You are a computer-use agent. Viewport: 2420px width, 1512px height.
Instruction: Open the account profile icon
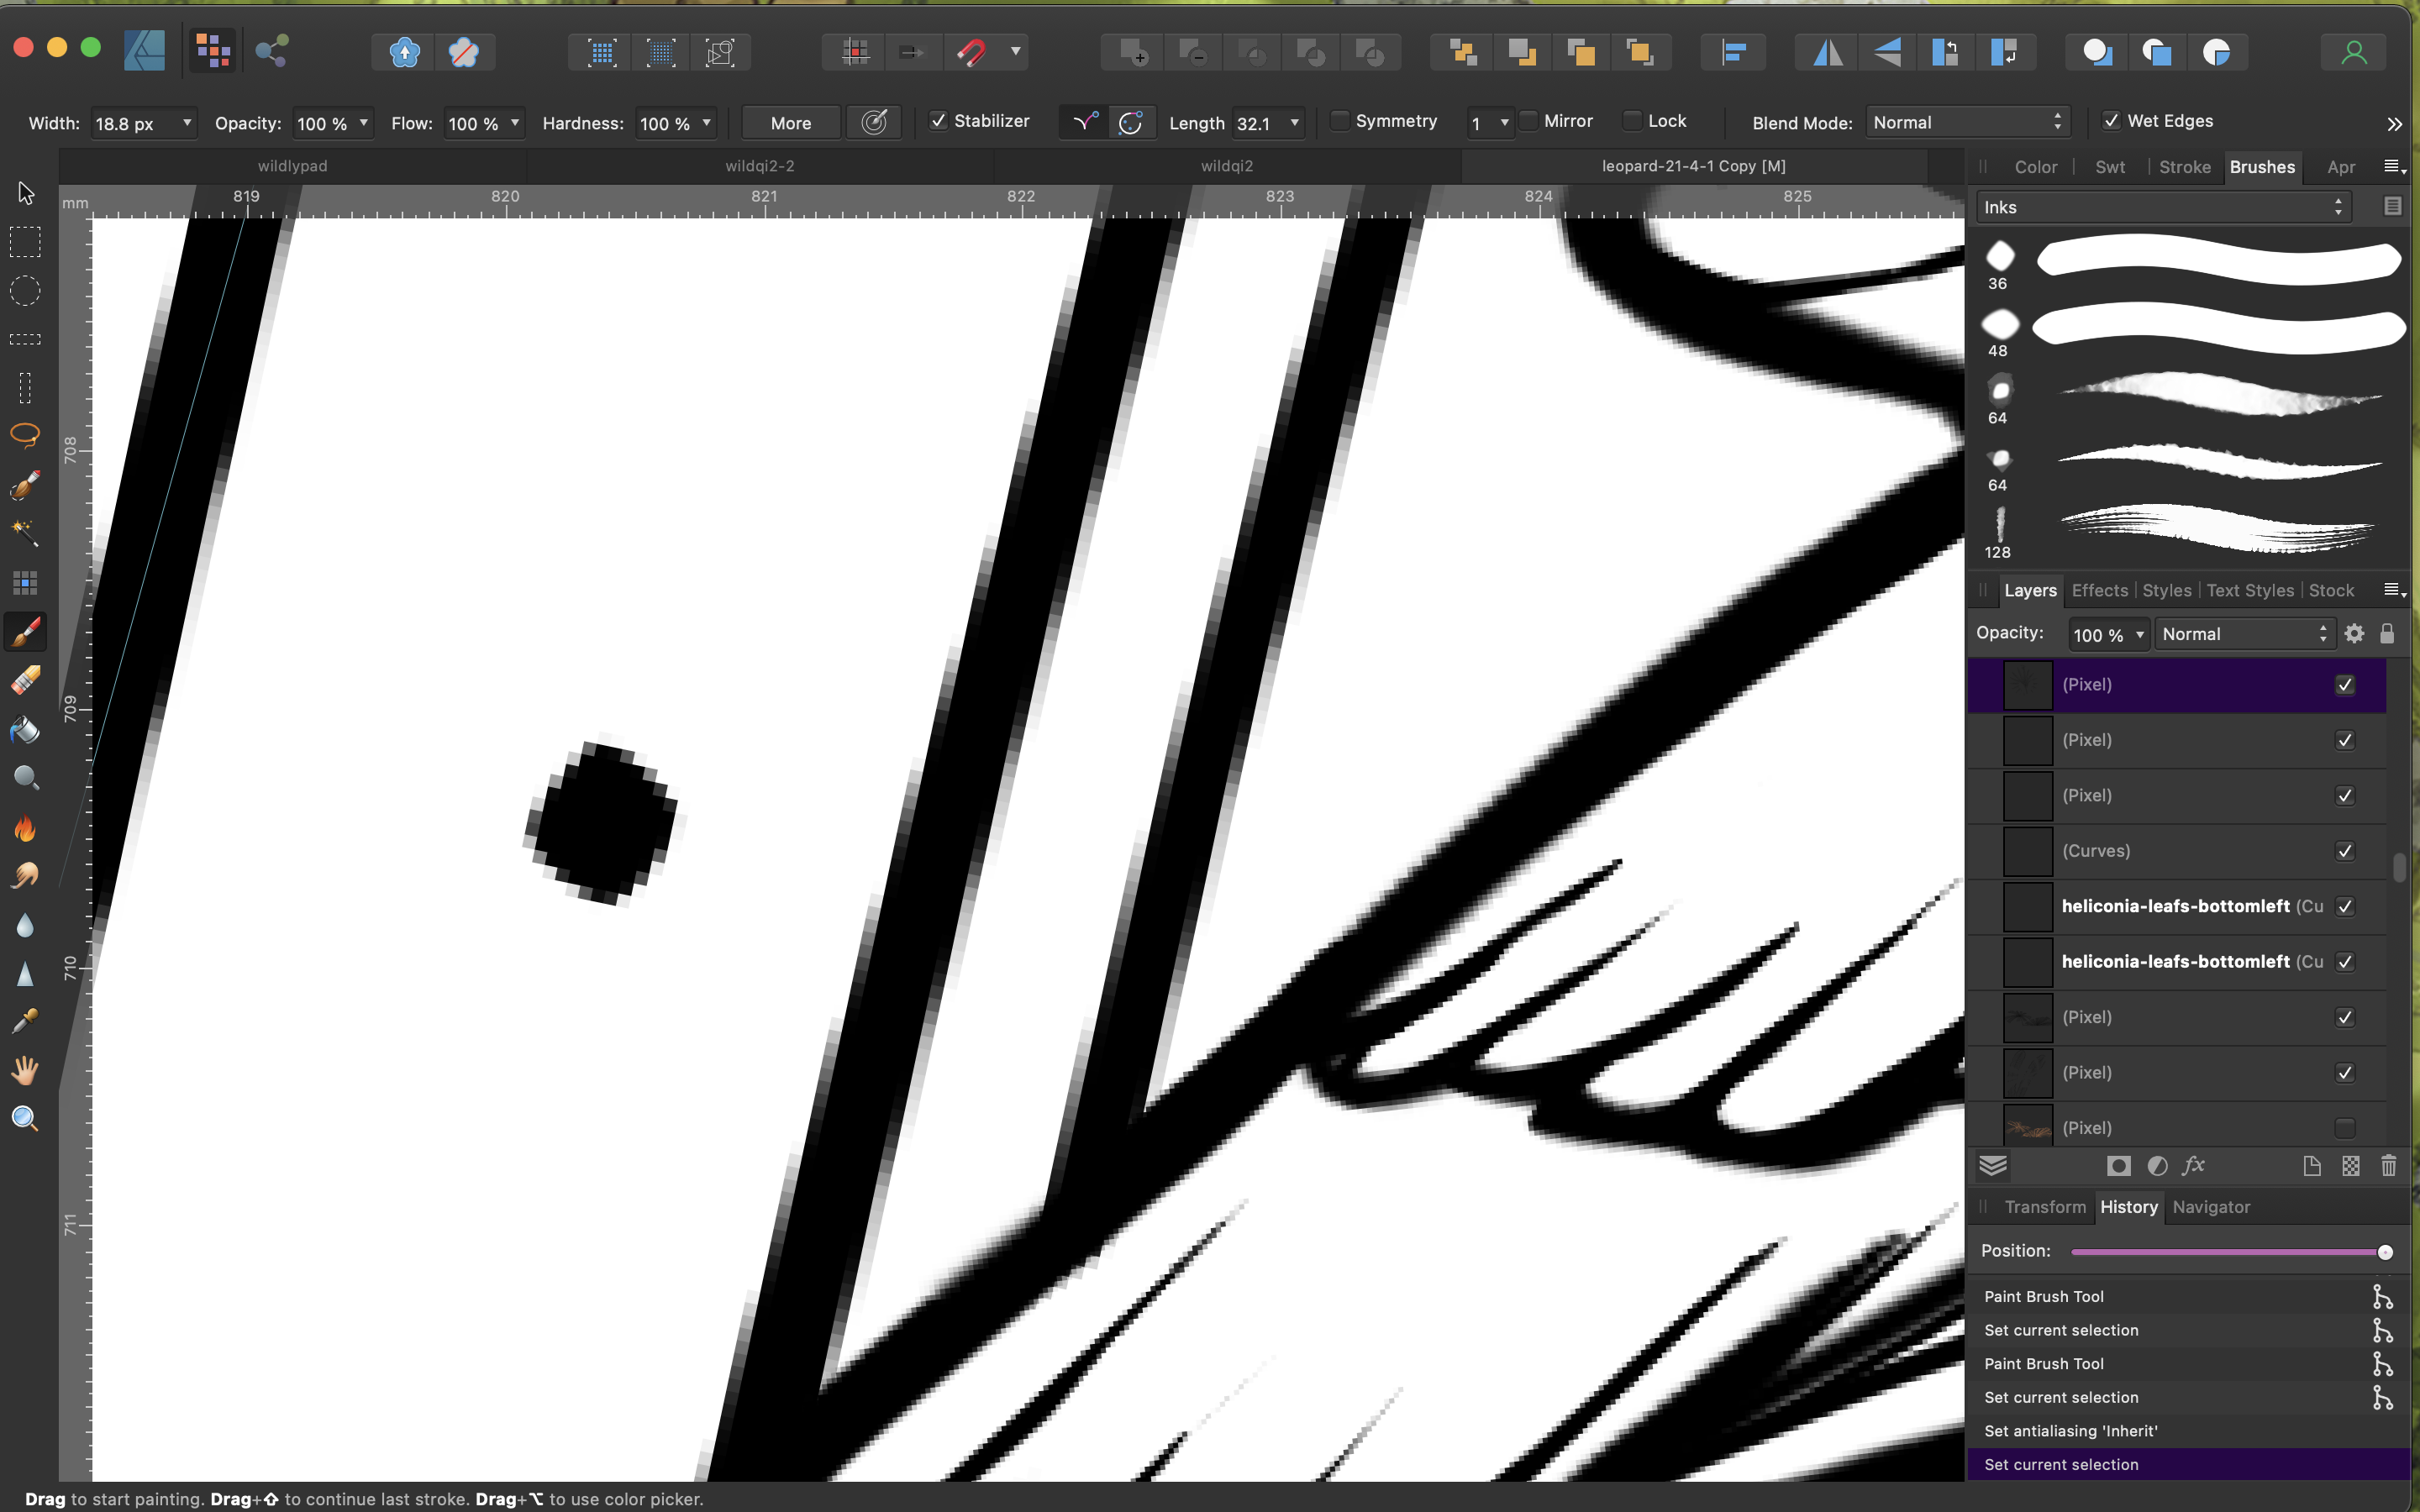tap(2354, 52)
